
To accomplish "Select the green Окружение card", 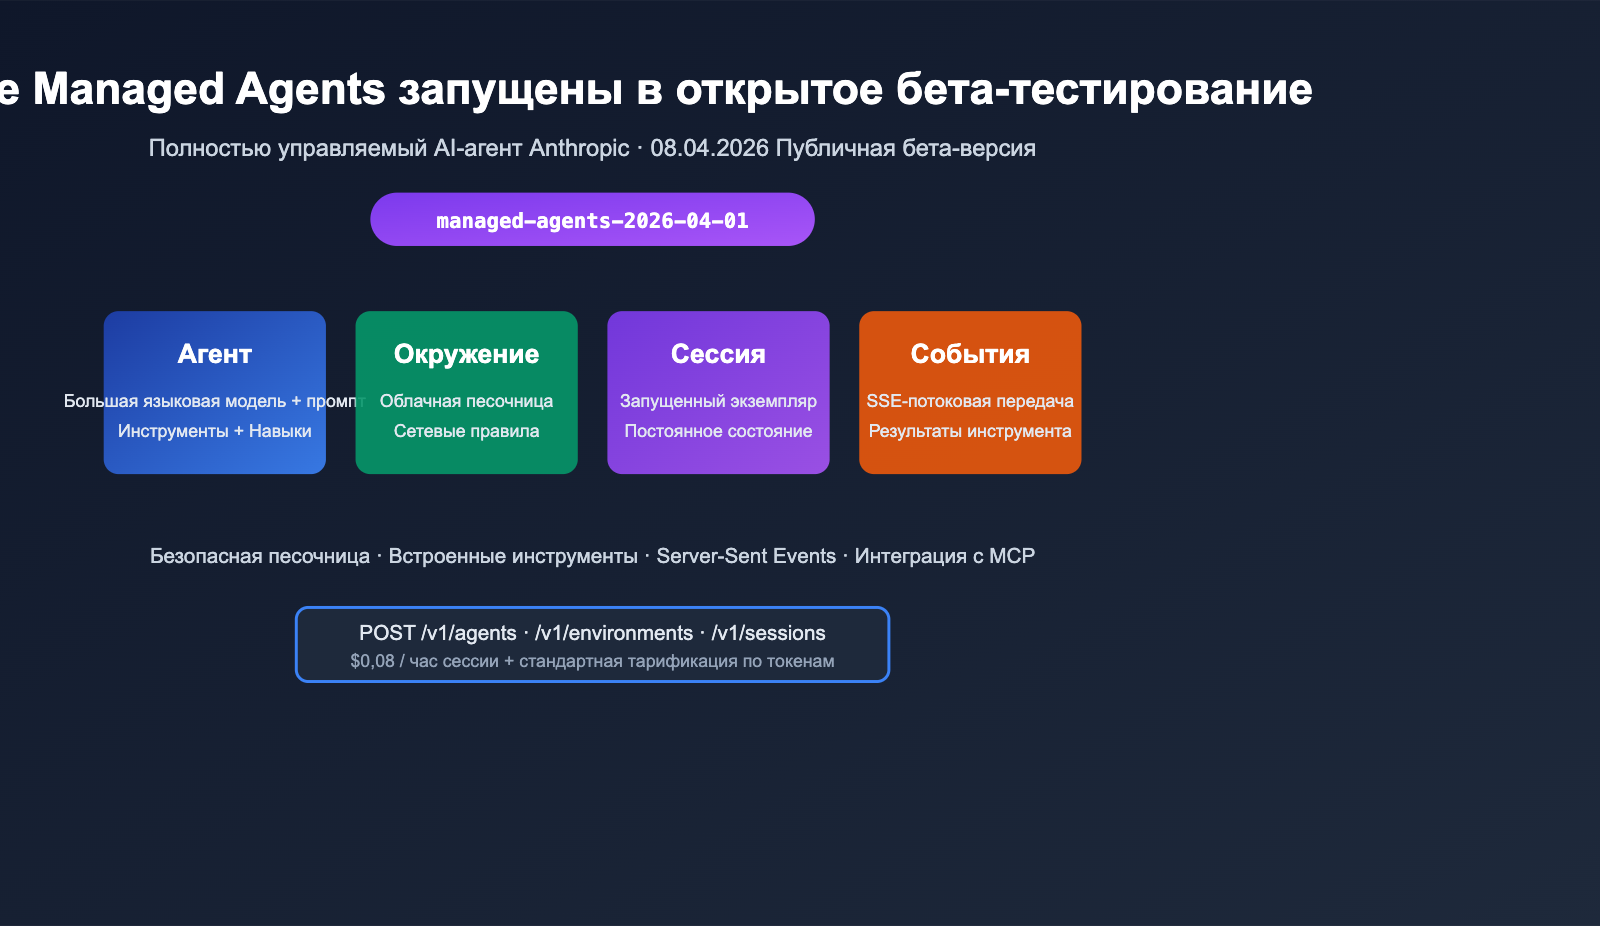I will tap(466, 392).
